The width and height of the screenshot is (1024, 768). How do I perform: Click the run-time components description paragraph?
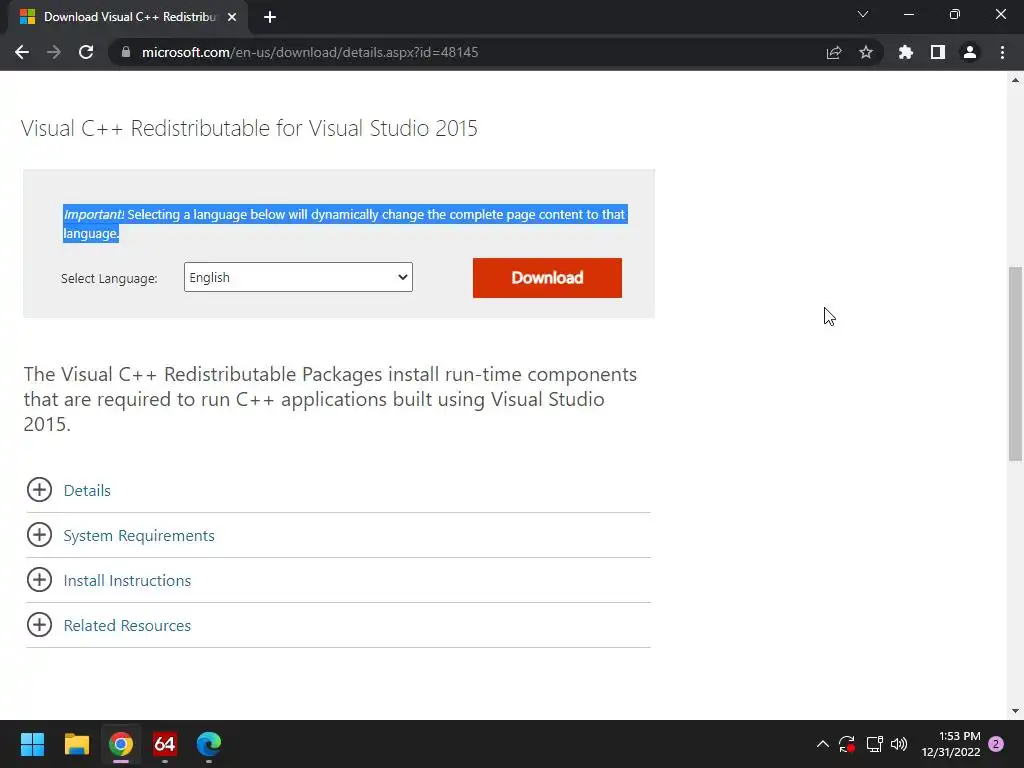pos(330,399)
